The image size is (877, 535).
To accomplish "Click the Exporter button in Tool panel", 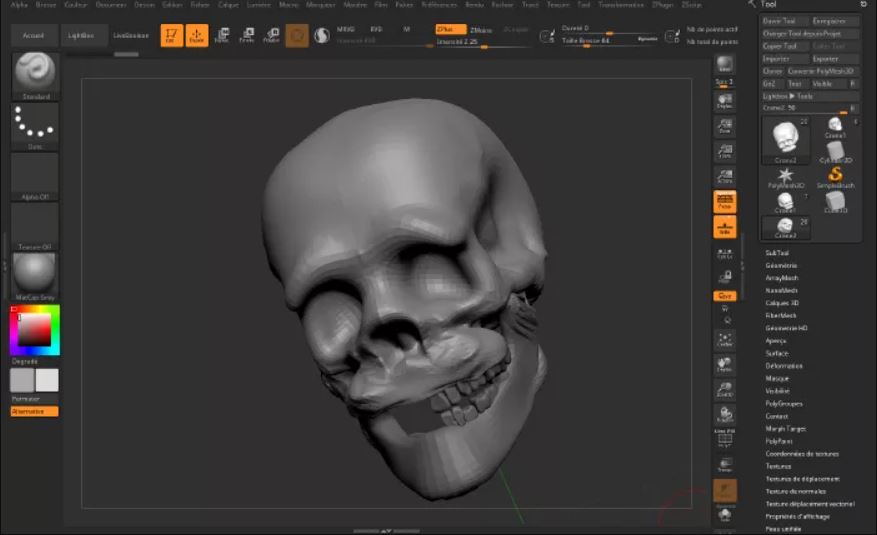I will tap(826, 59).
